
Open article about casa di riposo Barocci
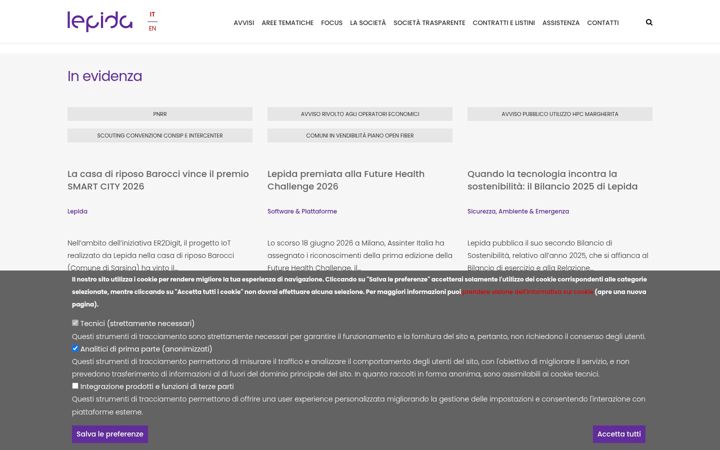tap(158, 180)
